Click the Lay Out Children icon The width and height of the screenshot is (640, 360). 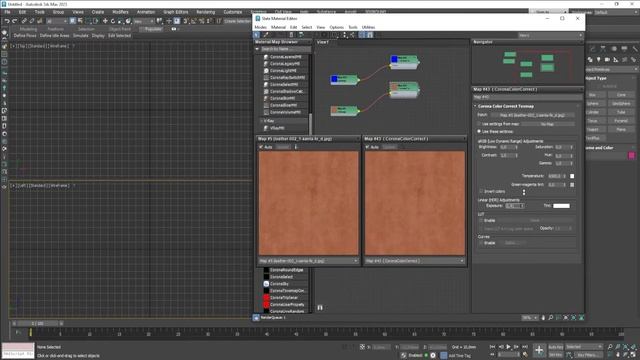[352, 35]
